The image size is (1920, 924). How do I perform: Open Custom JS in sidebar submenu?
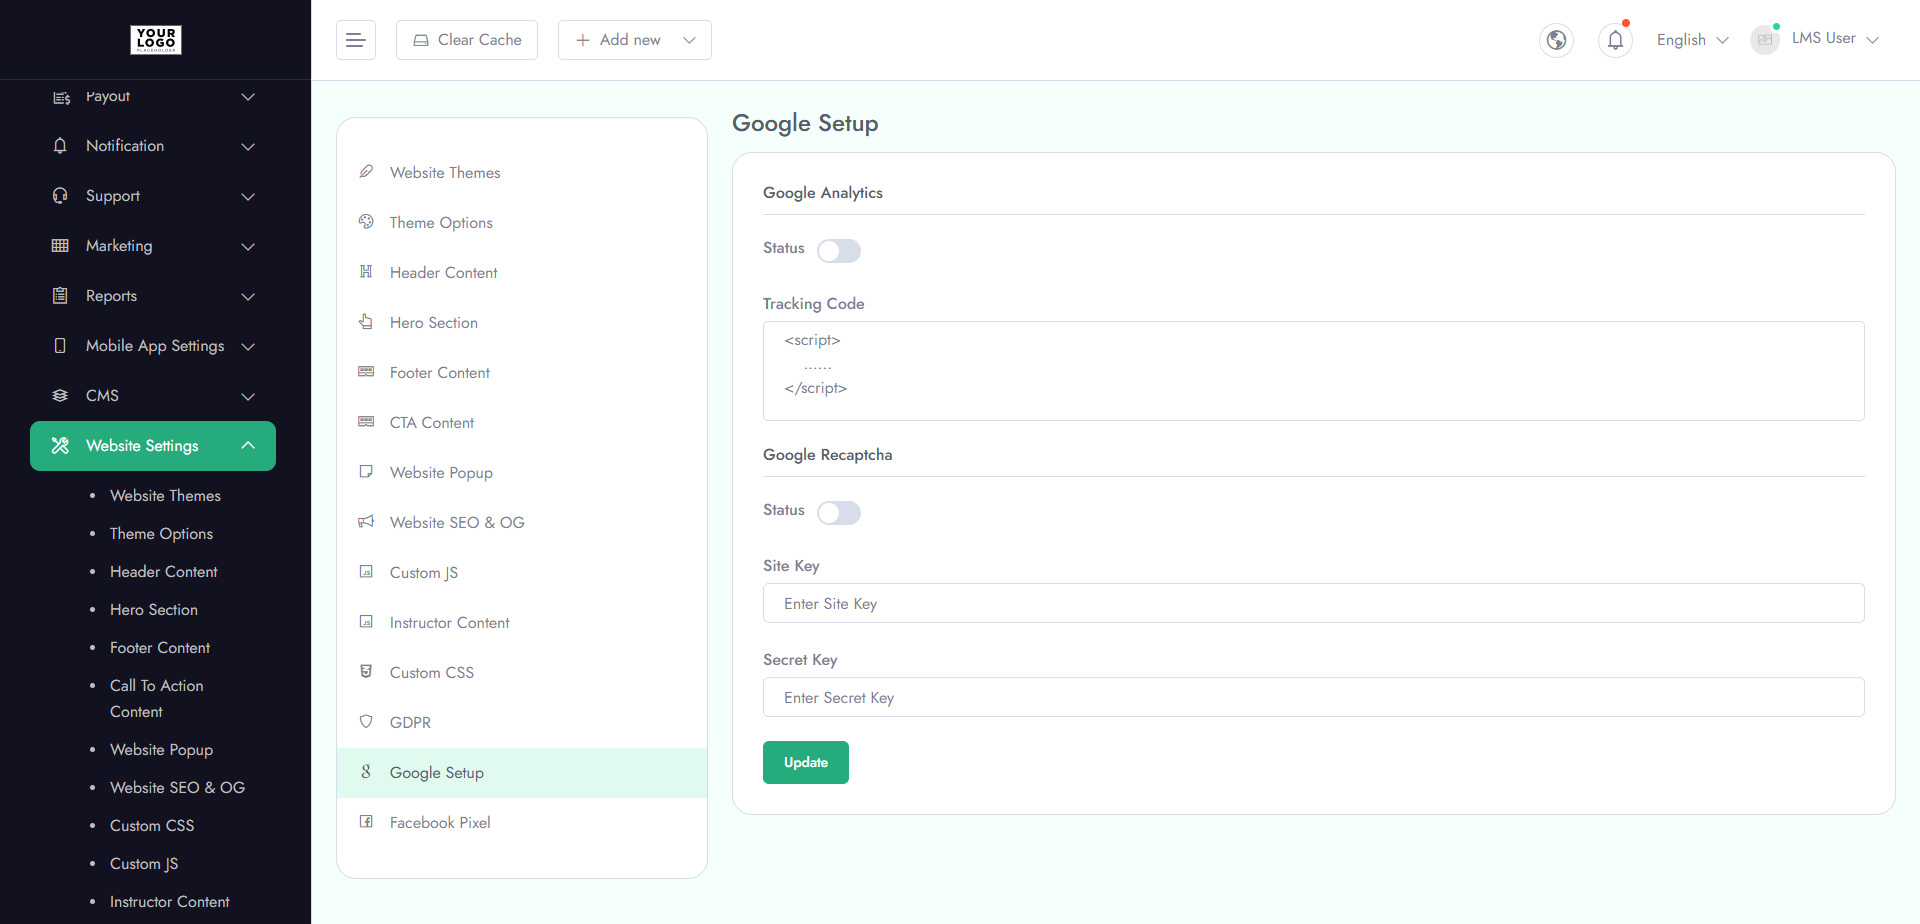pyautogui.click(x=144, y=864)
